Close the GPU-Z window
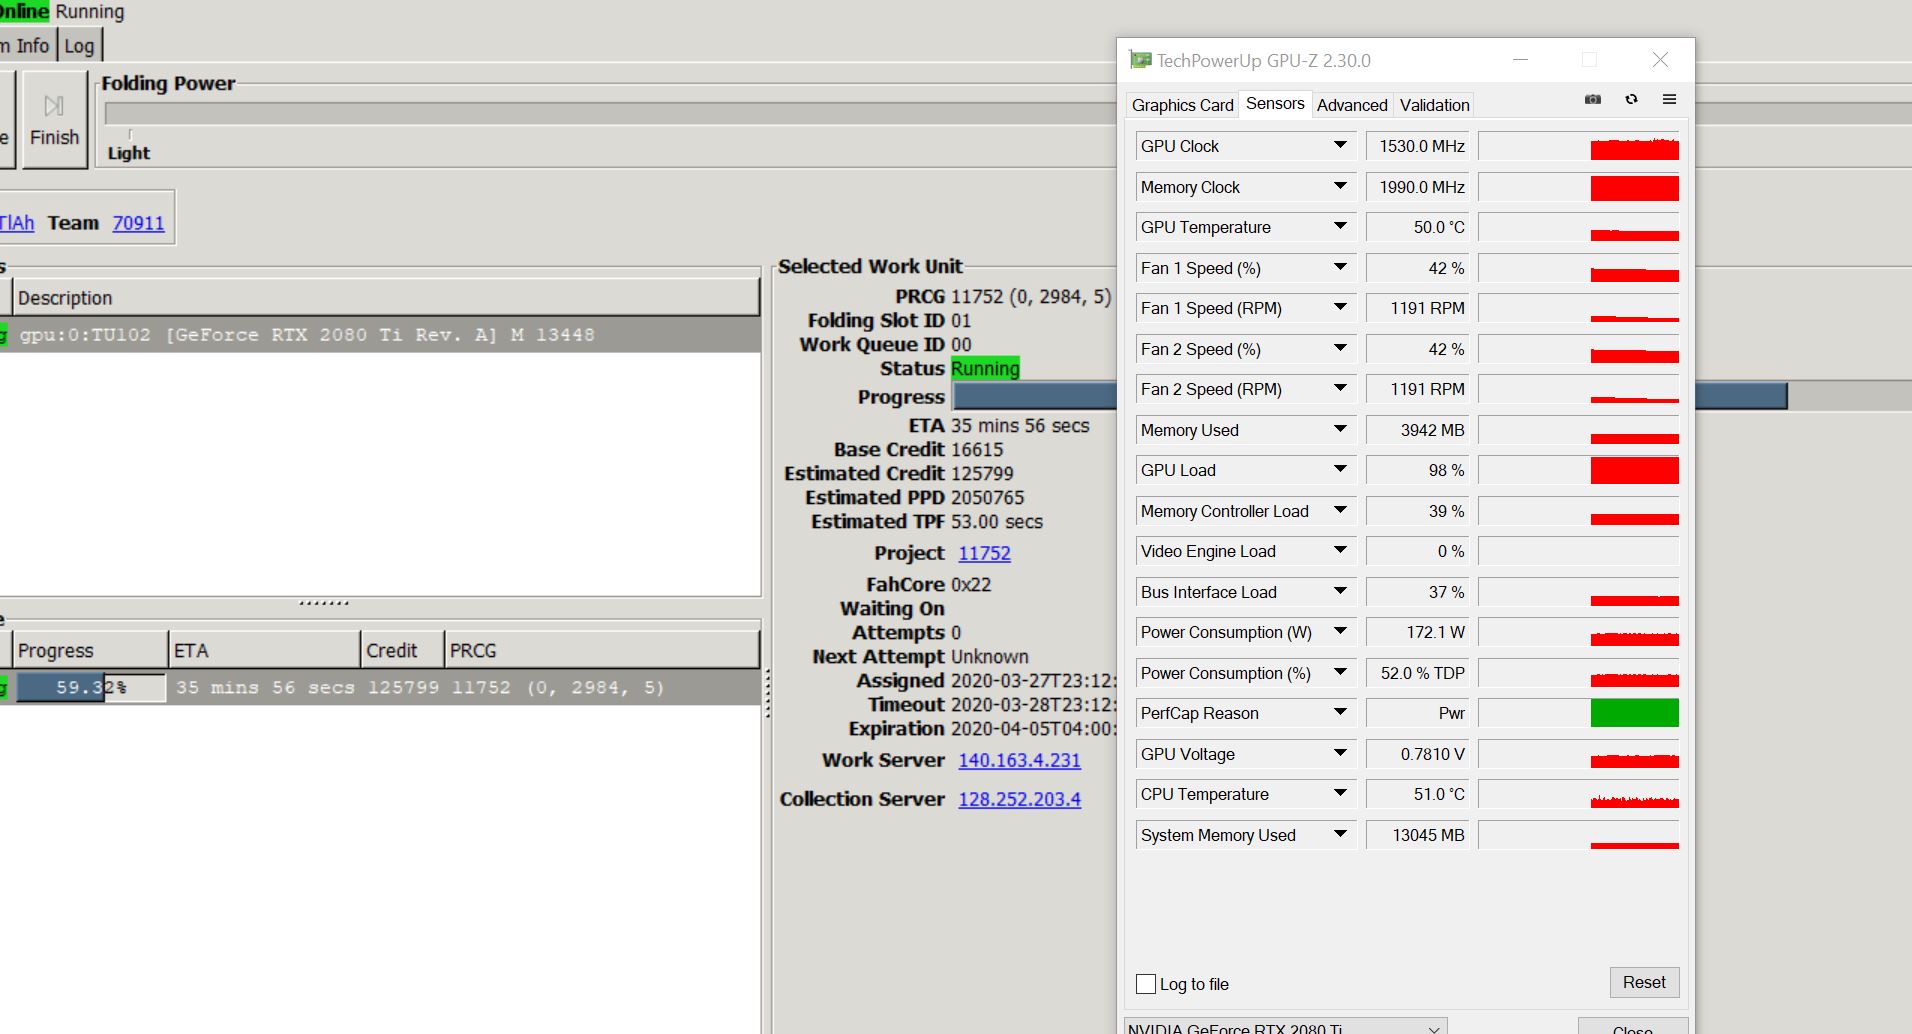 [1660, 60]
